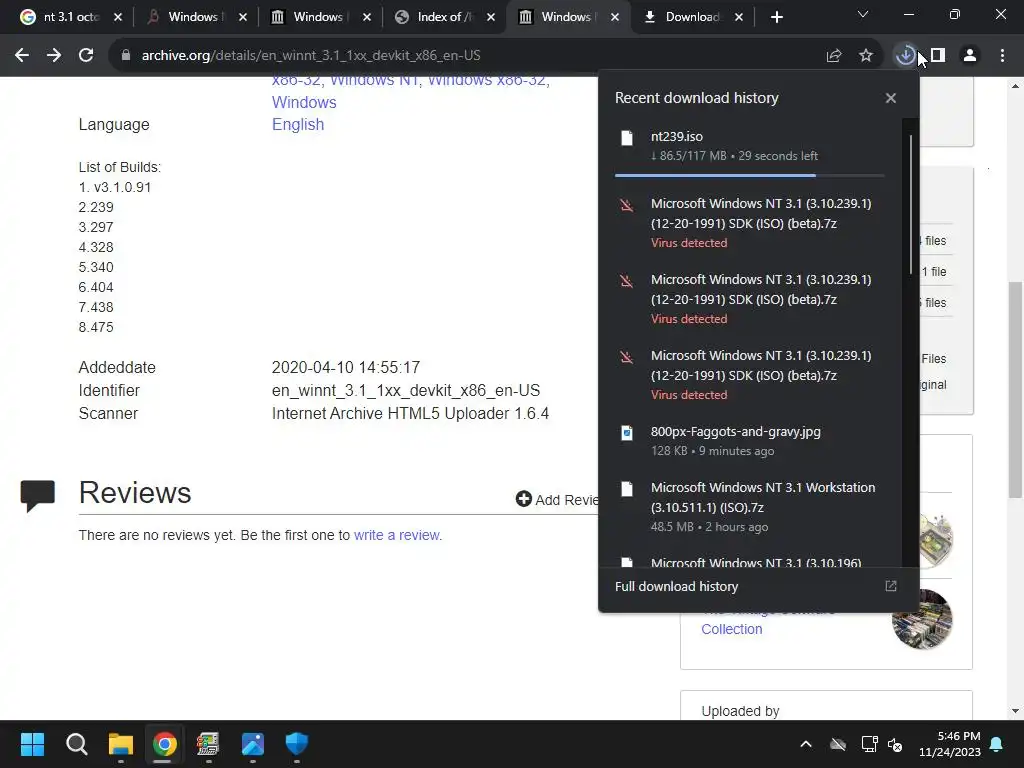Switch to 'Index of /' tab
The image size is (1024, 768).
pos(444,17)
